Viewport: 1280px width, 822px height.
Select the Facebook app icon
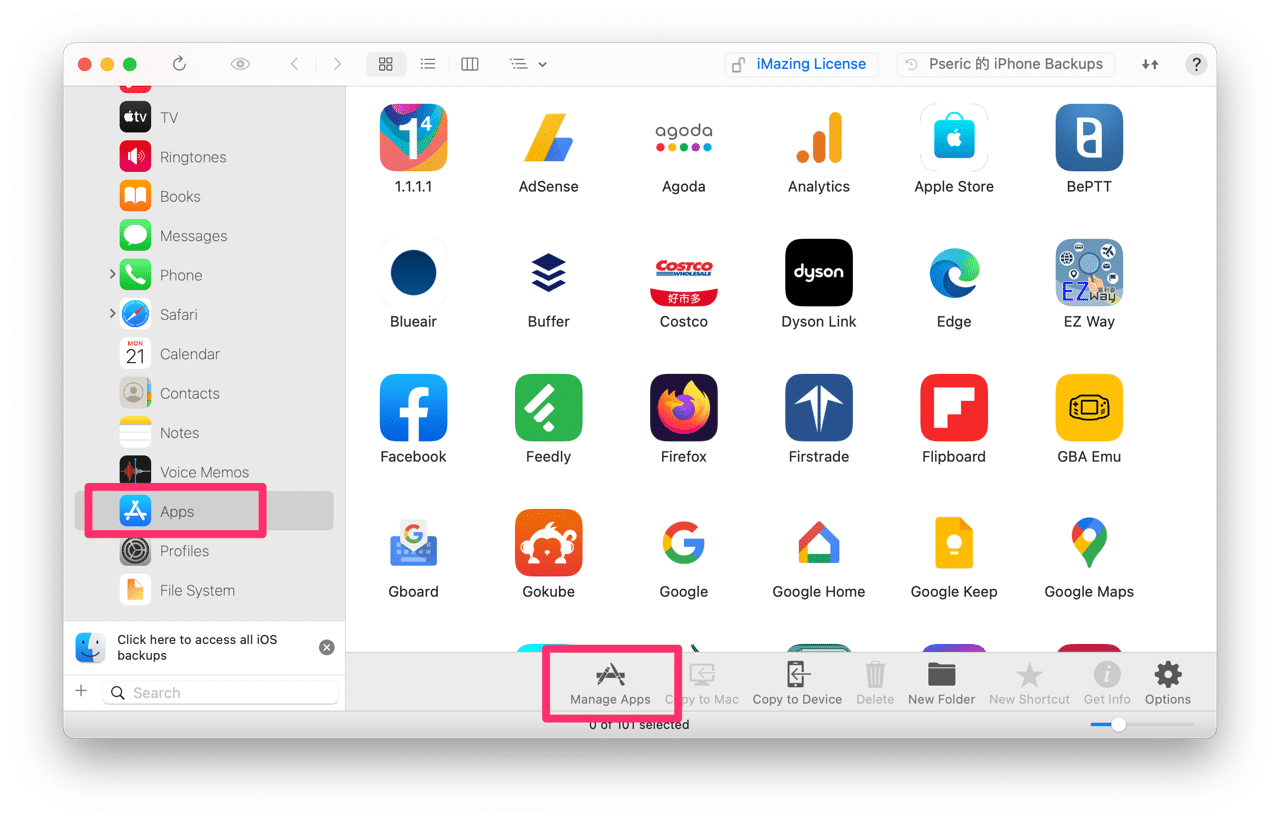[x=413, y=408]
